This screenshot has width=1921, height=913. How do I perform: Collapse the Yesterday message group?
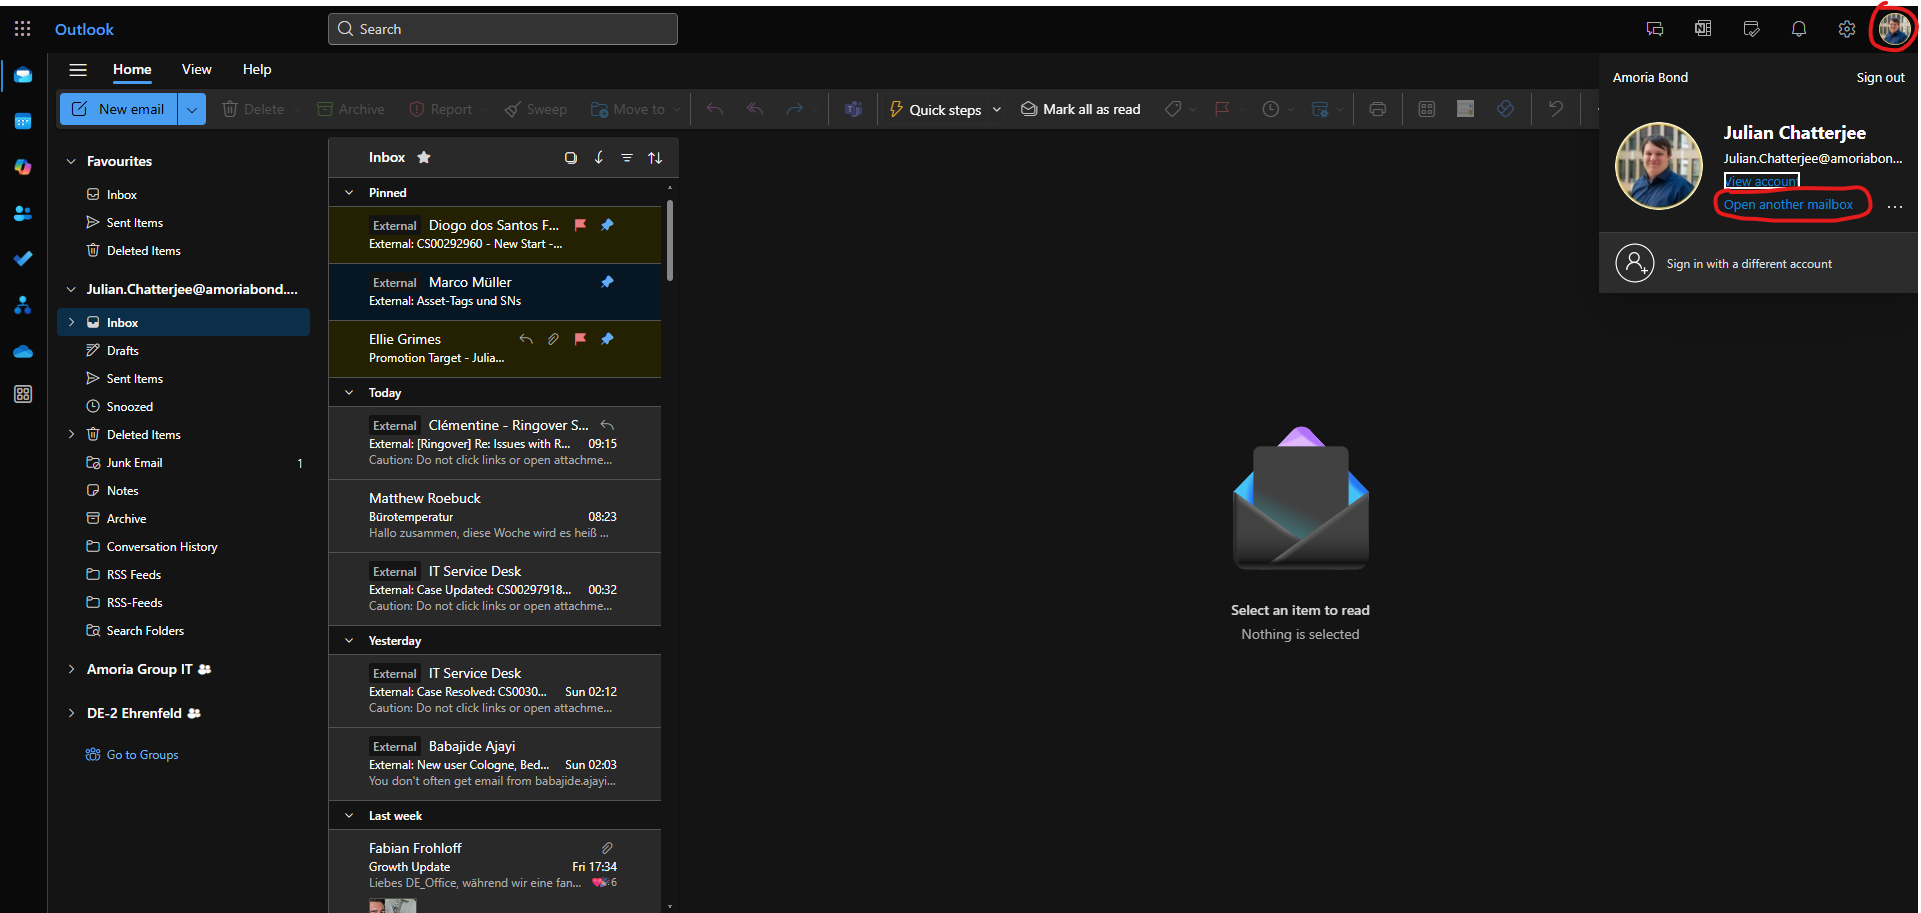pos(349,640)
